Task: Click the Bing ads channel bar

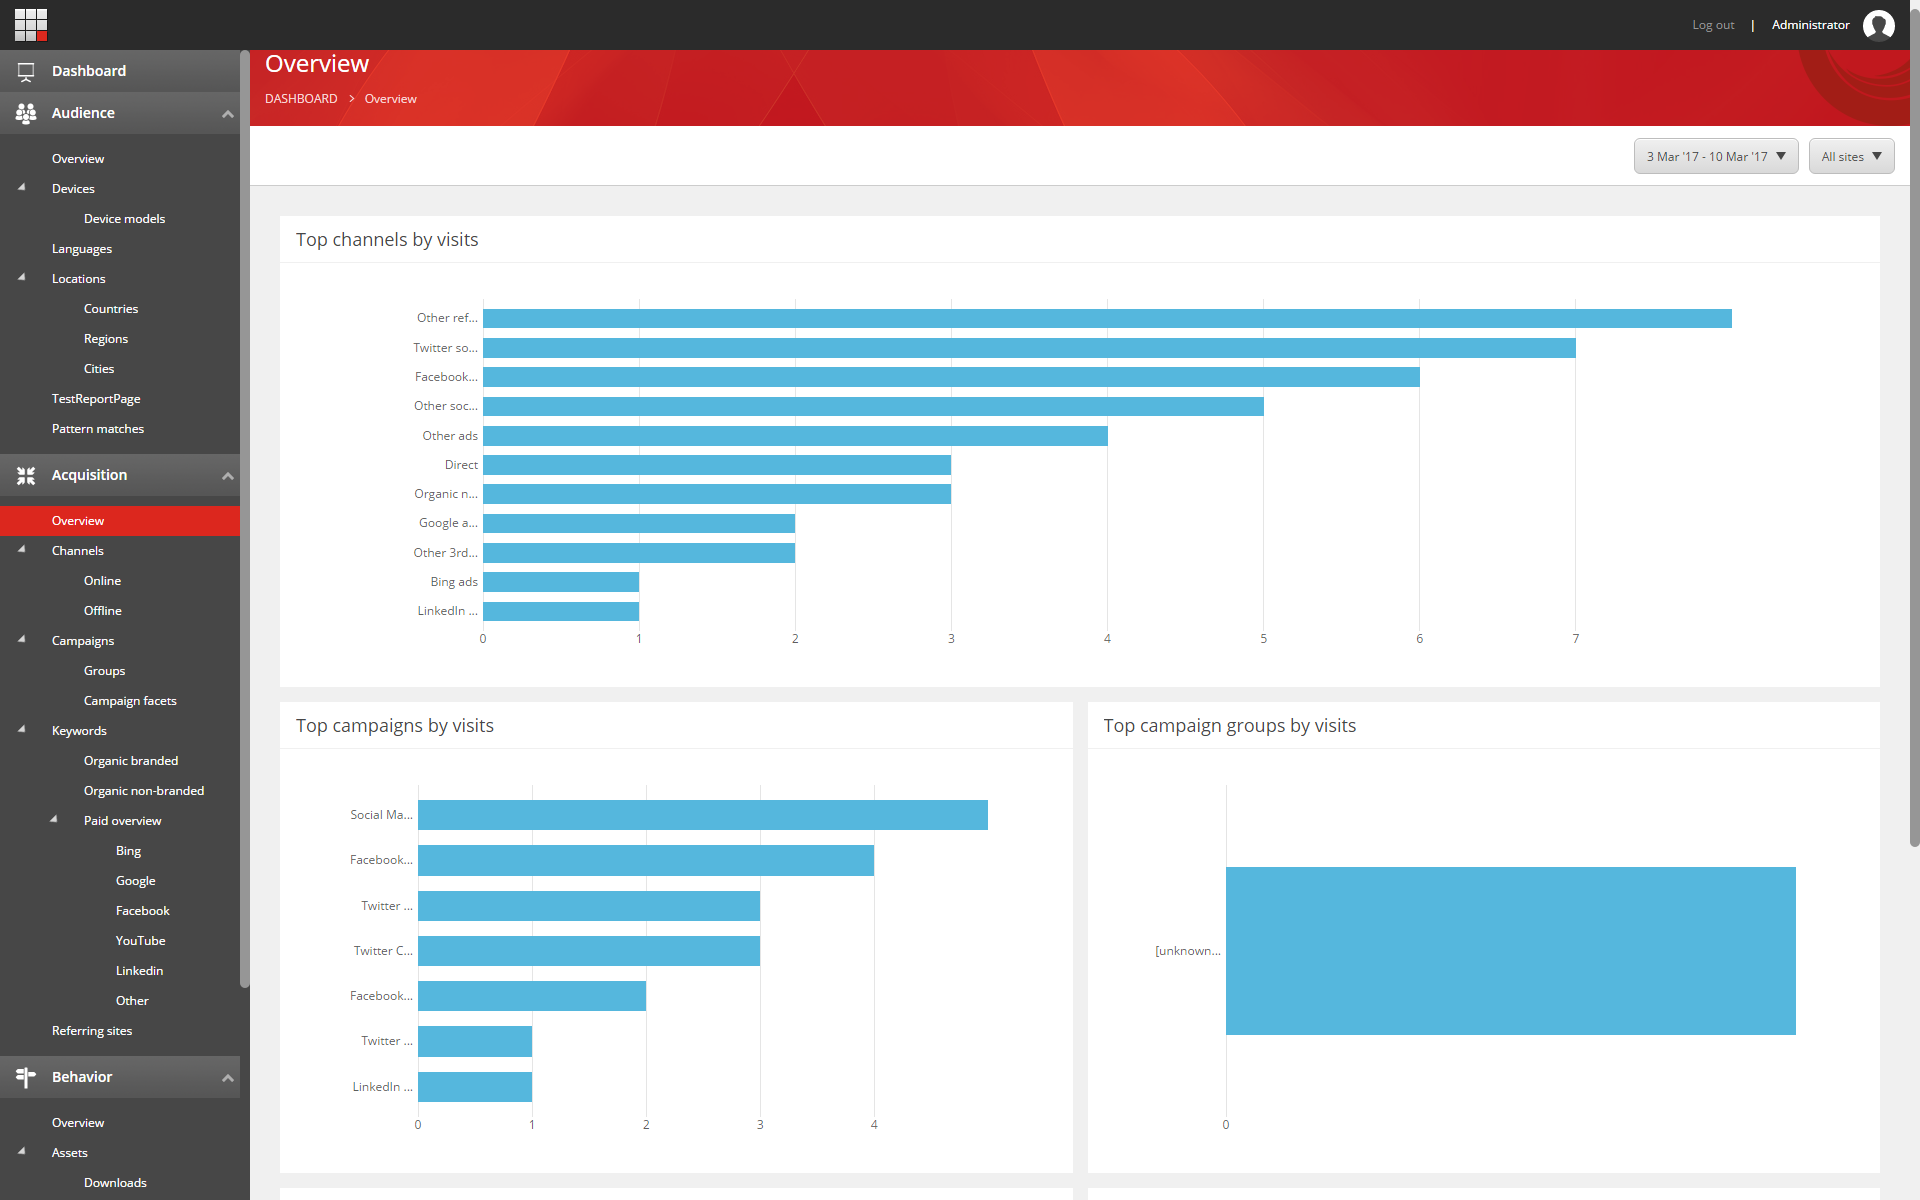Action: (x=561, y=582)
